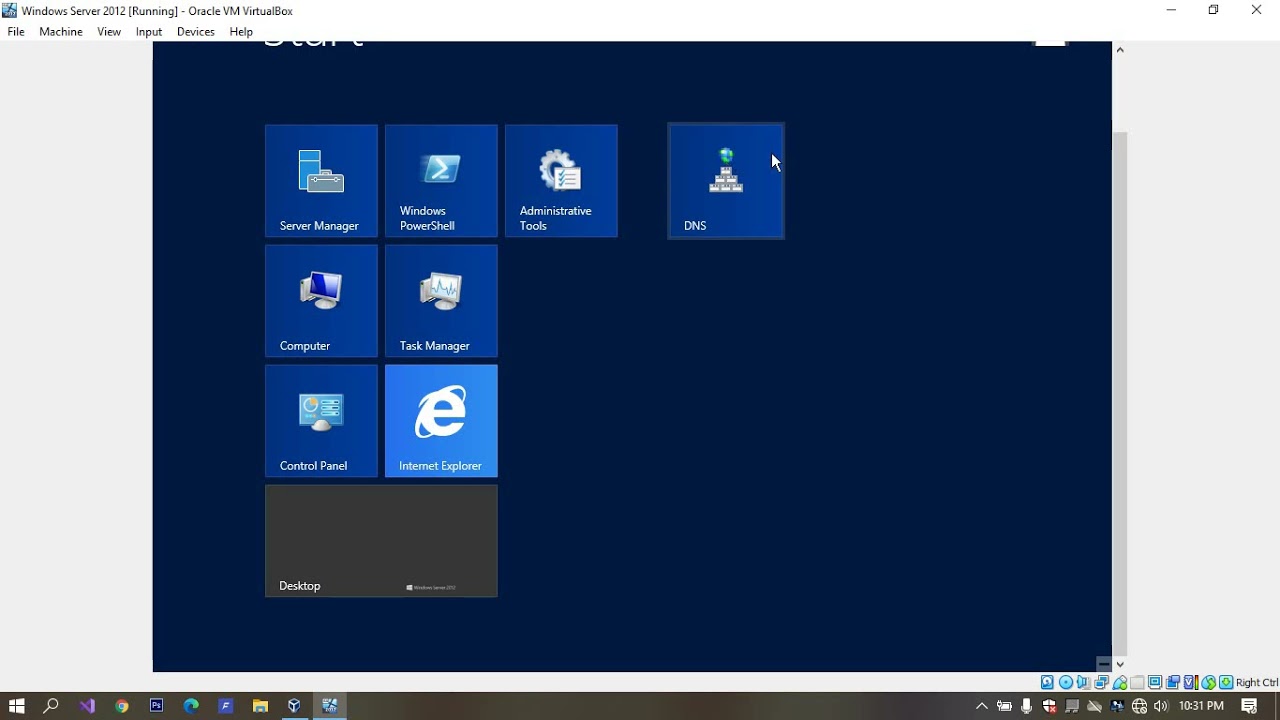Click the CPU virtualization V indicator
Screen dimensions: 1280x720
pyautogui.click(x=1190, y=682)
